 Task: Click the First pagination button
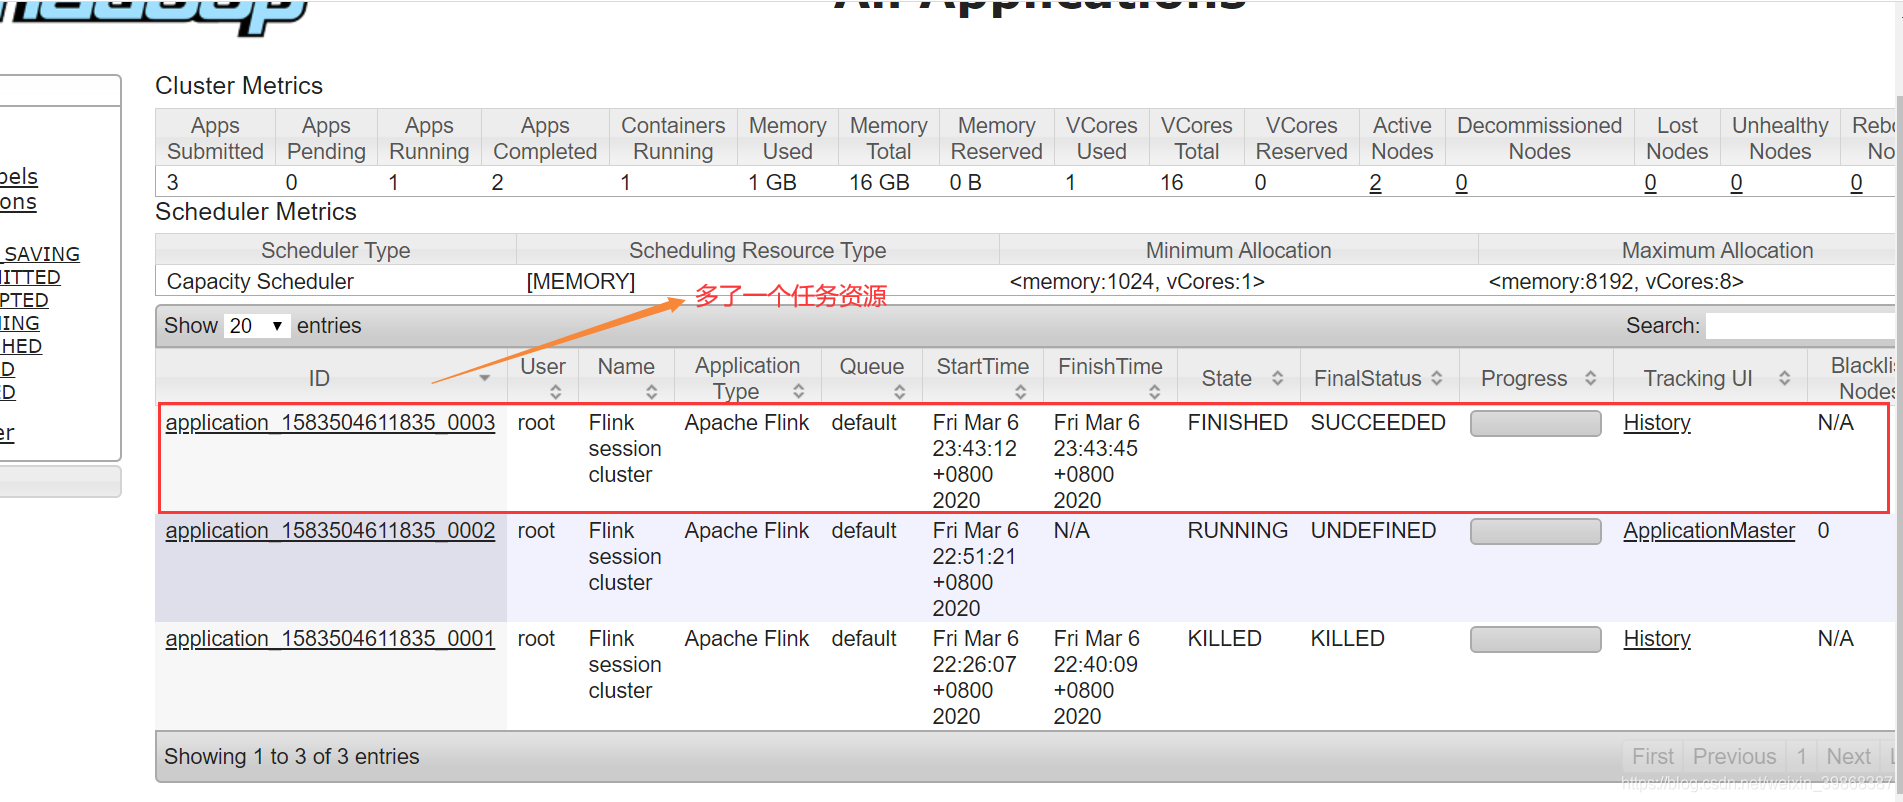click(x=1652, y=757)
